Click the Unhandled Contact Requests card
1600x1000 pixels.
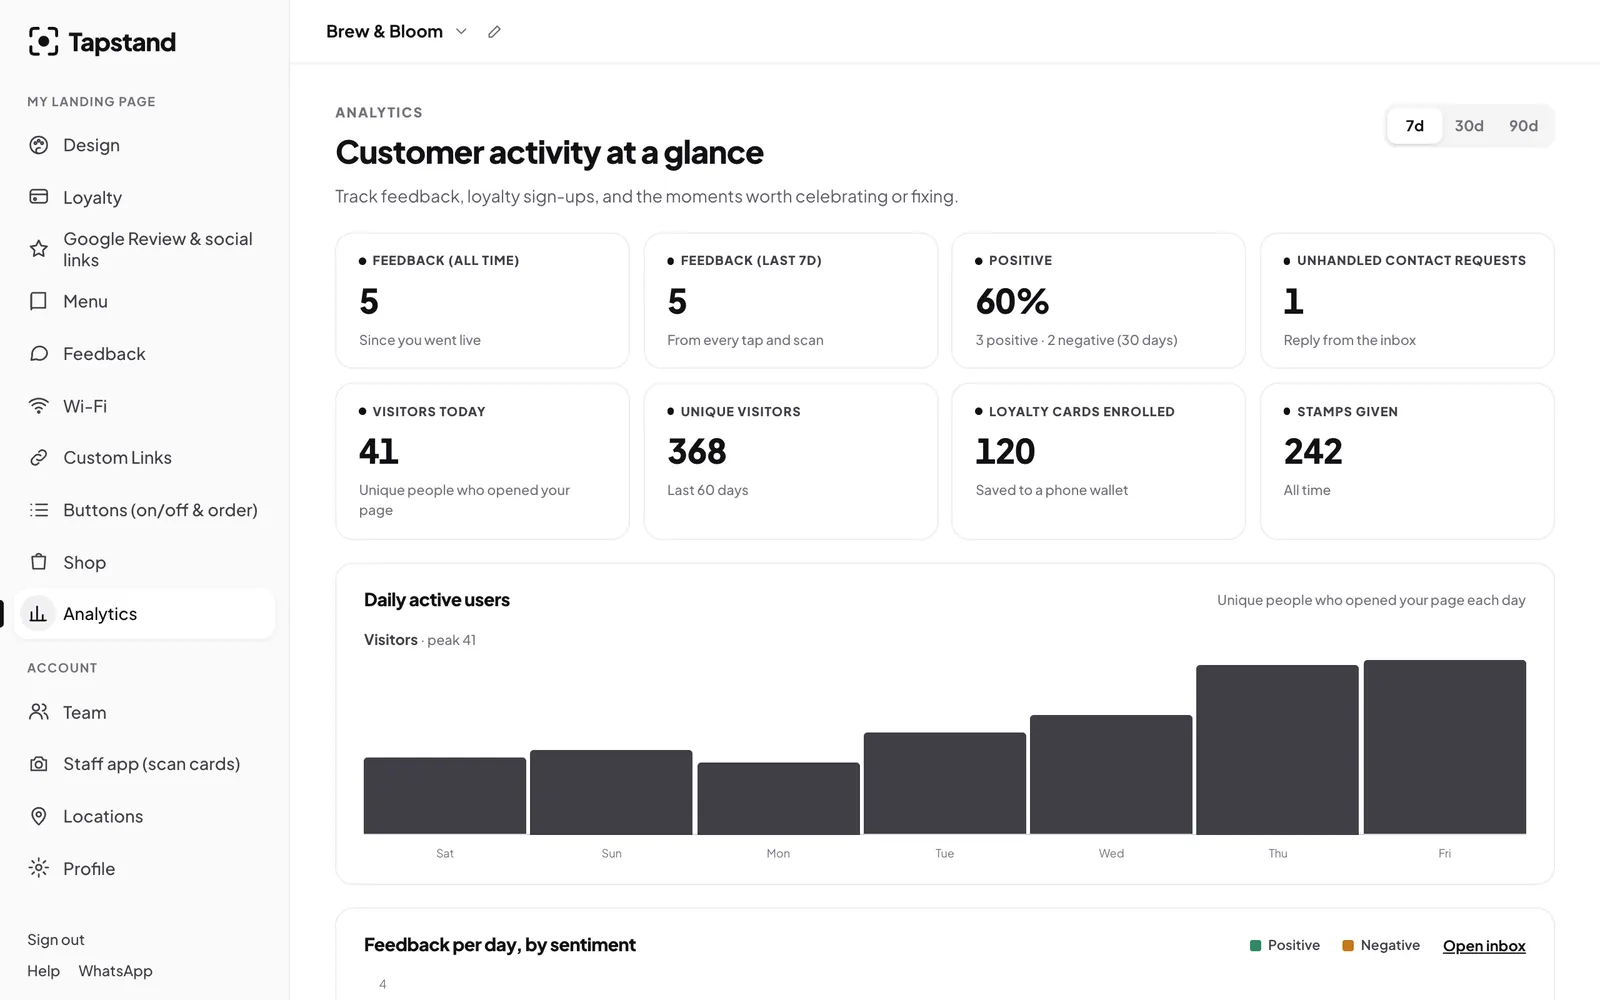1407,301
